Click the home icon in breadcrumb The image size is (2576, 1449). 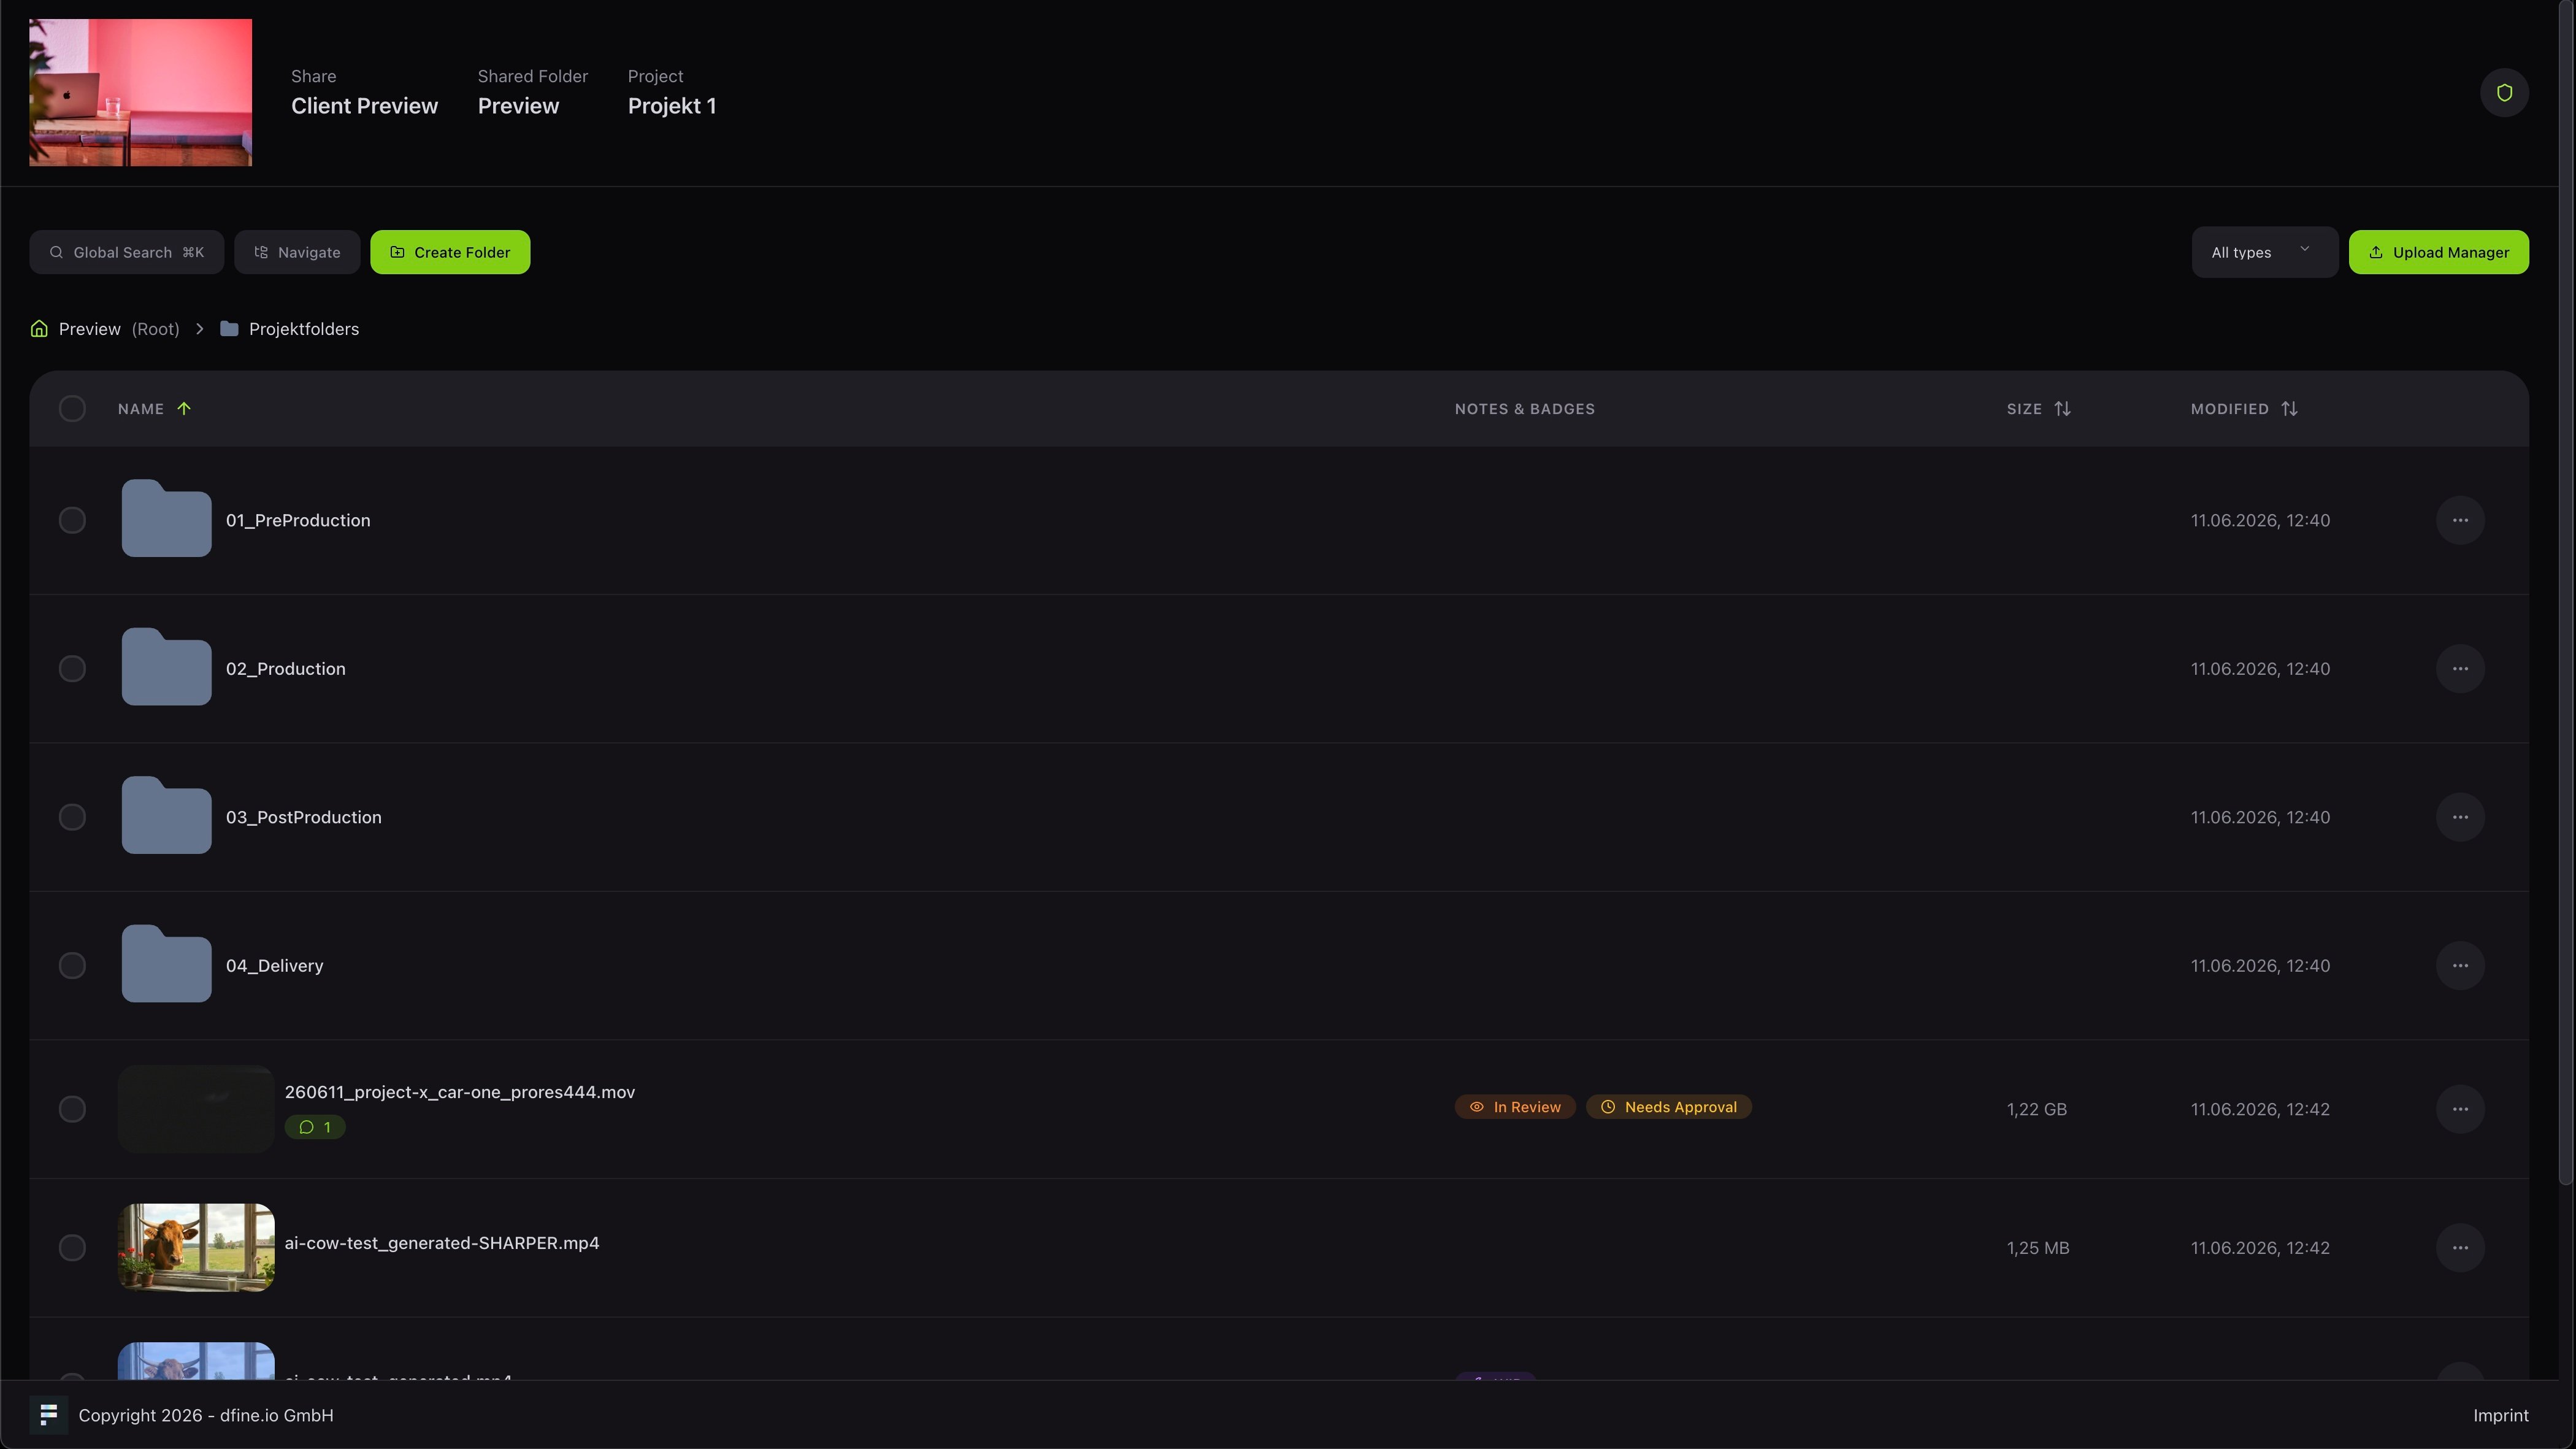pos(39,329)
